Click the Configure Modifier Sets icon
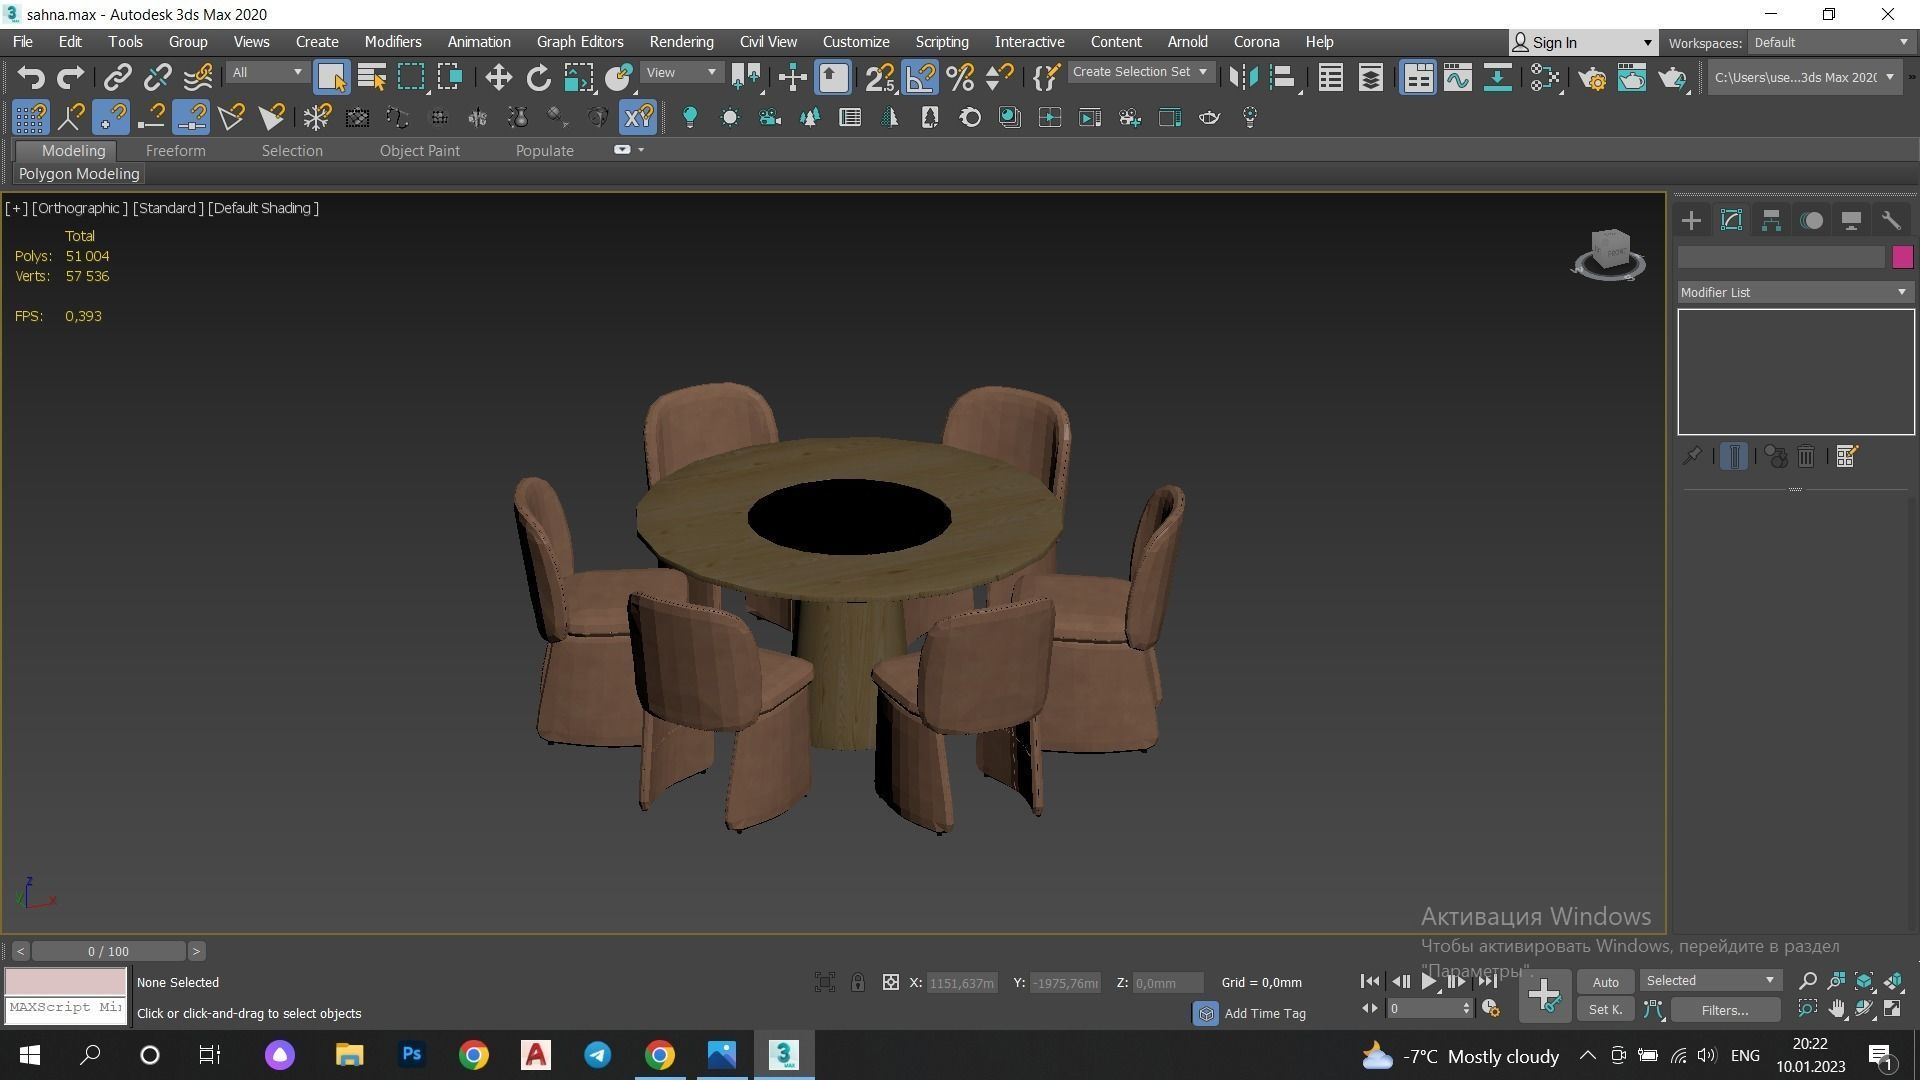This screenshot has width=1920, height=1080. pos(1846,456)
